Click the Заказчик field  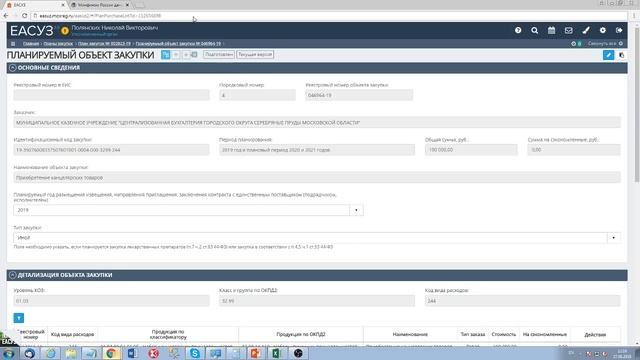click(317, 122)
